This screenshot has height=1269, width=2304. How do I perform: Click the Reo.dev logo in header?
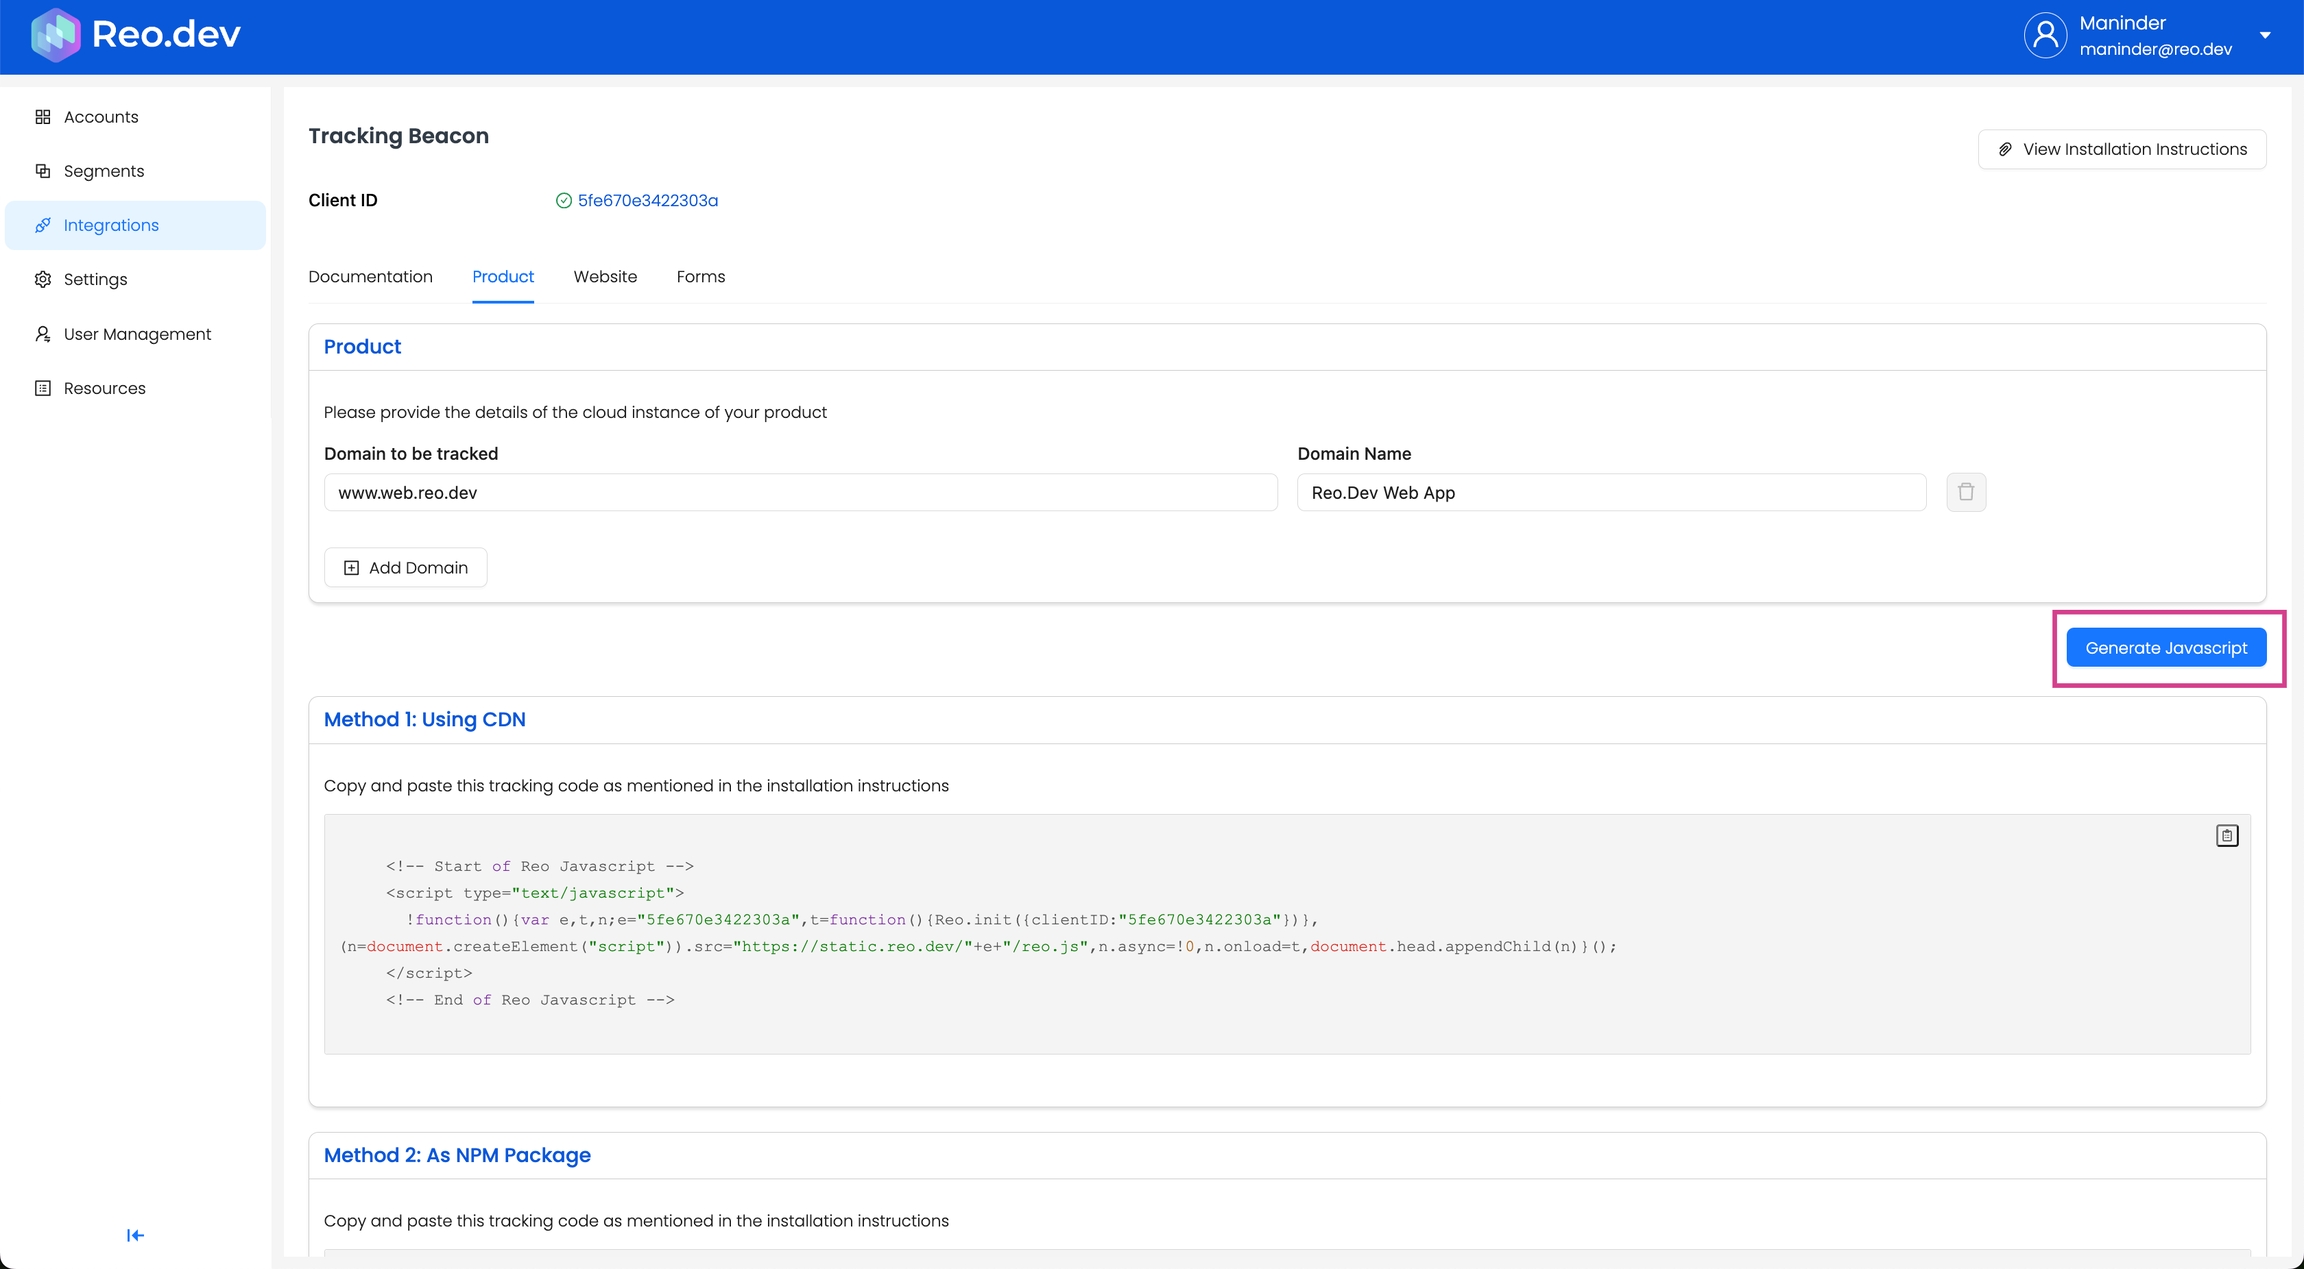(136, 35)
